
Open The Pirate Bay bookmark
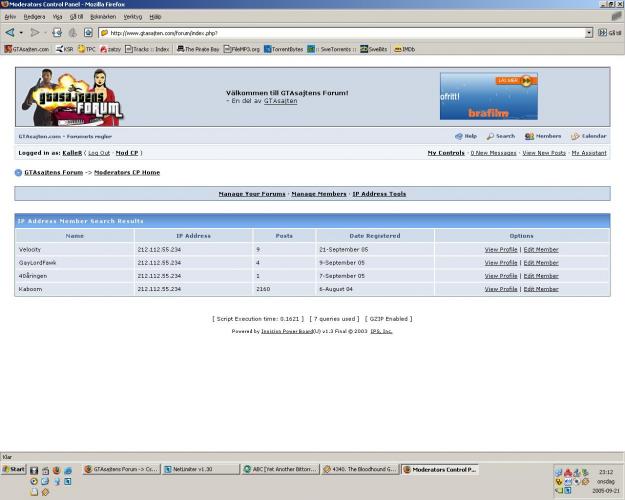(x=197, y=49)
